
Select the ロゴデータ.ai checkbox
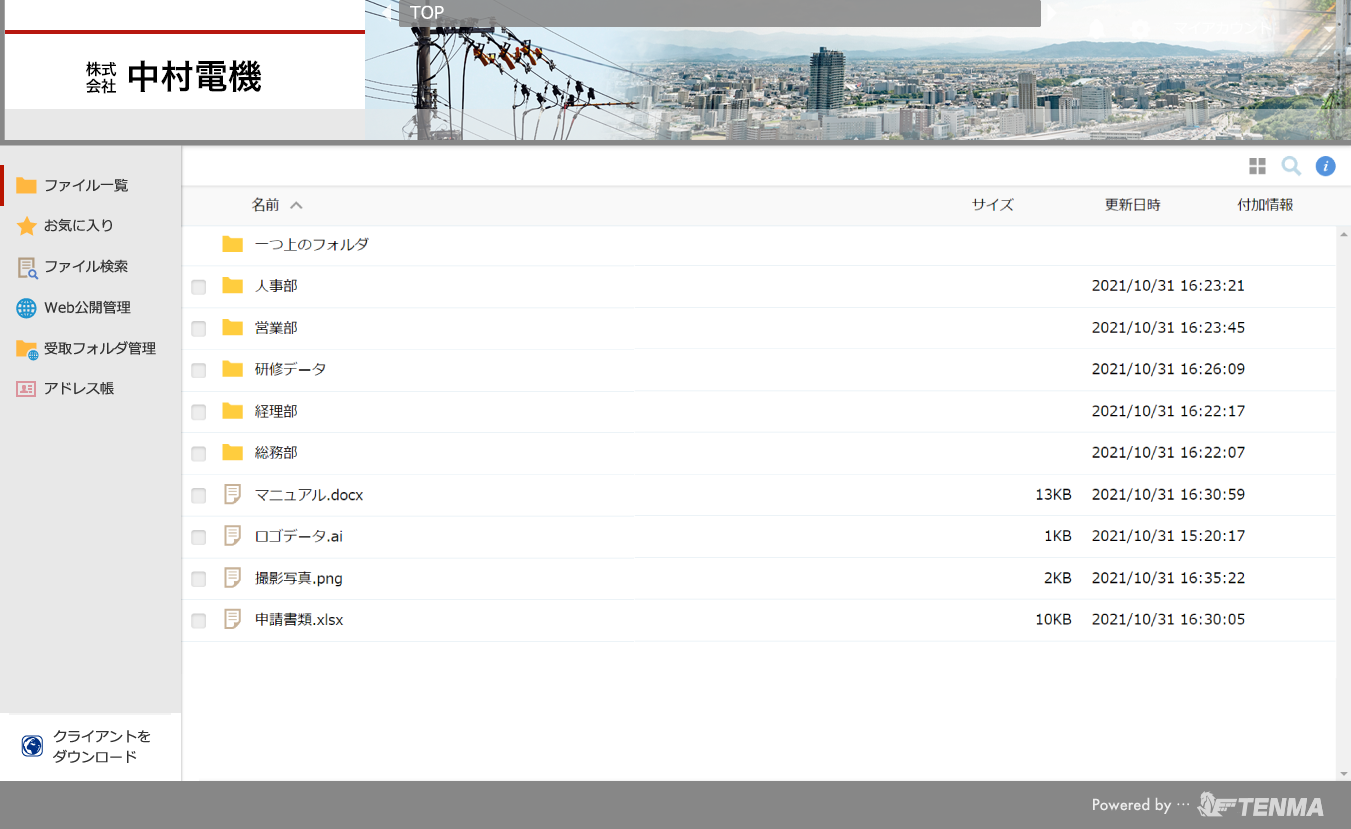199,537
